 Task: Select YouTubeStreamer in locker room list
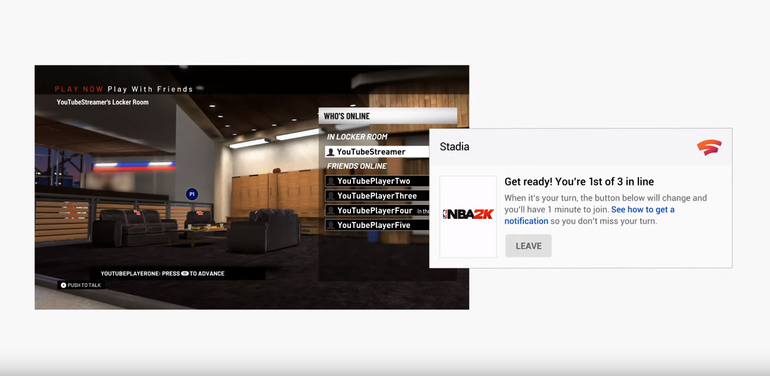point(377,152)
